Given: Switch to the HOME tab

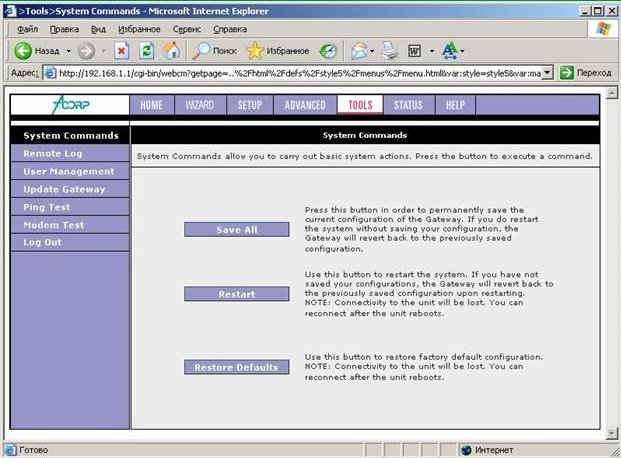Looking at the screenshot, I should click(x=152, y=105).
